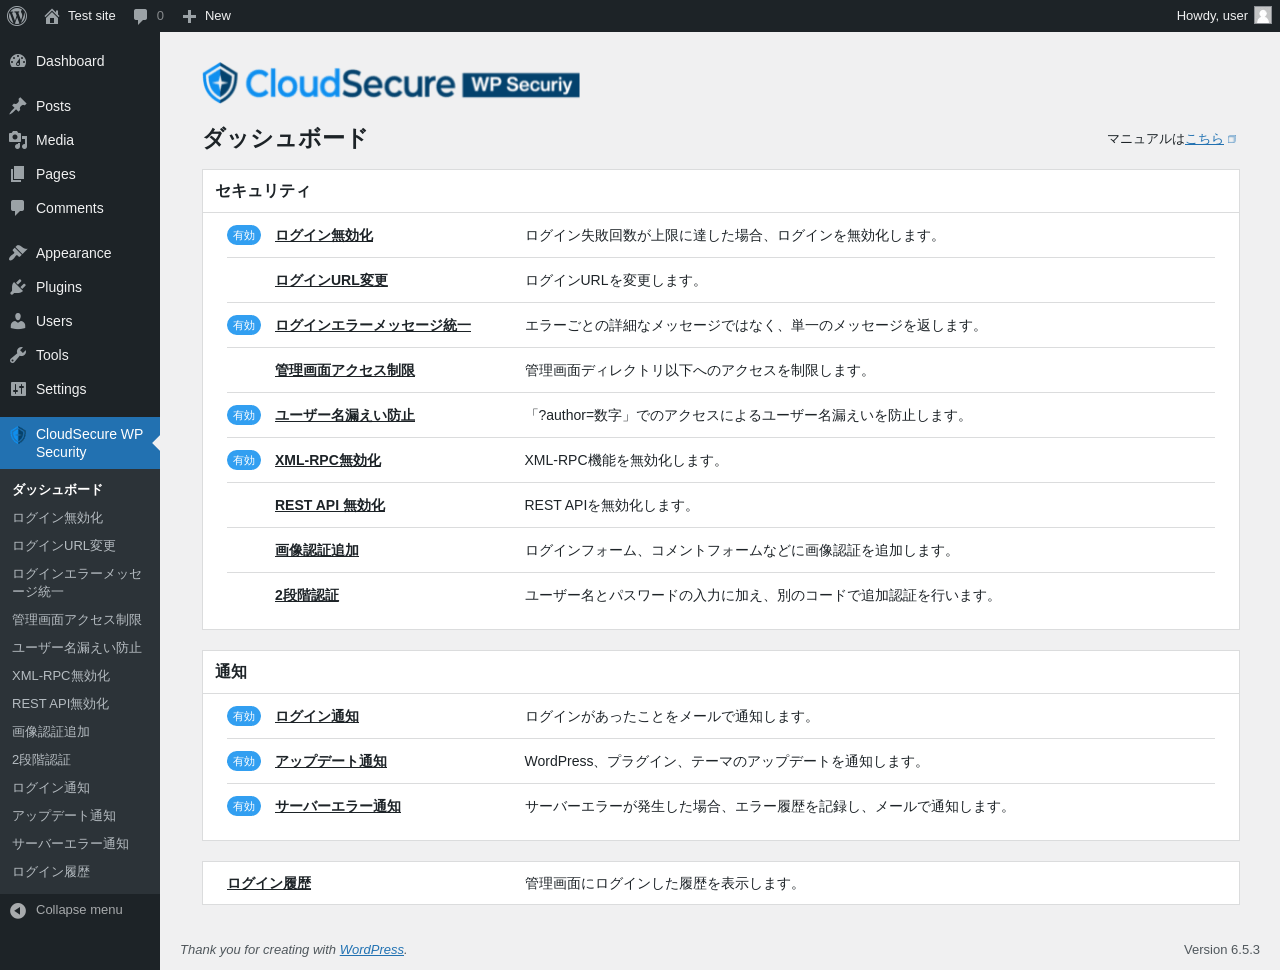Image resolution: width=1280 pixels, height=970 pixels.
Task: Click 有効 badge next to ユーザー名漏えい防止
Action: (244, 415)
